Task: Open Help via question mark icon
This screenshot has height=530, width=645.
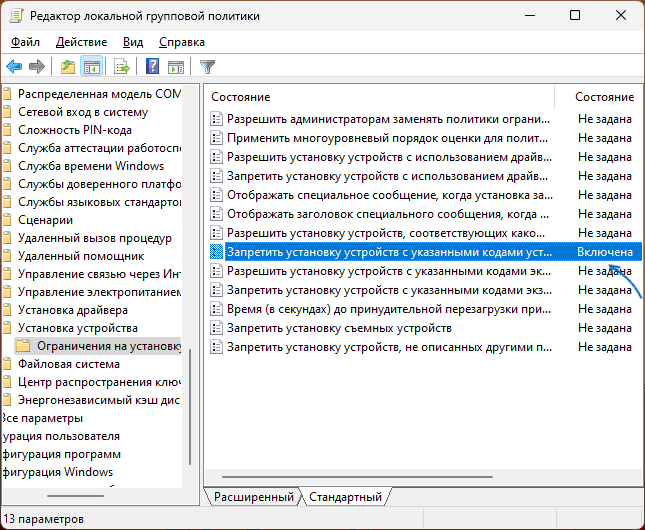Action: point(153,66)
